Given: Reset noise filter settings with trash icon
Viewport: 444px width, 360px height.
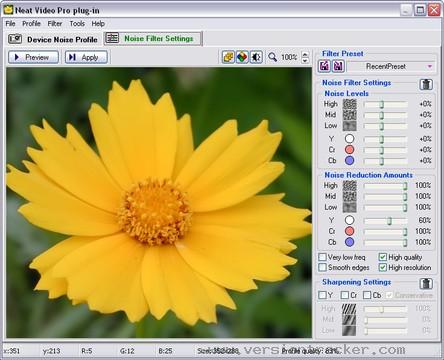Looking at the screenshot, I should (x=426, y=84).
